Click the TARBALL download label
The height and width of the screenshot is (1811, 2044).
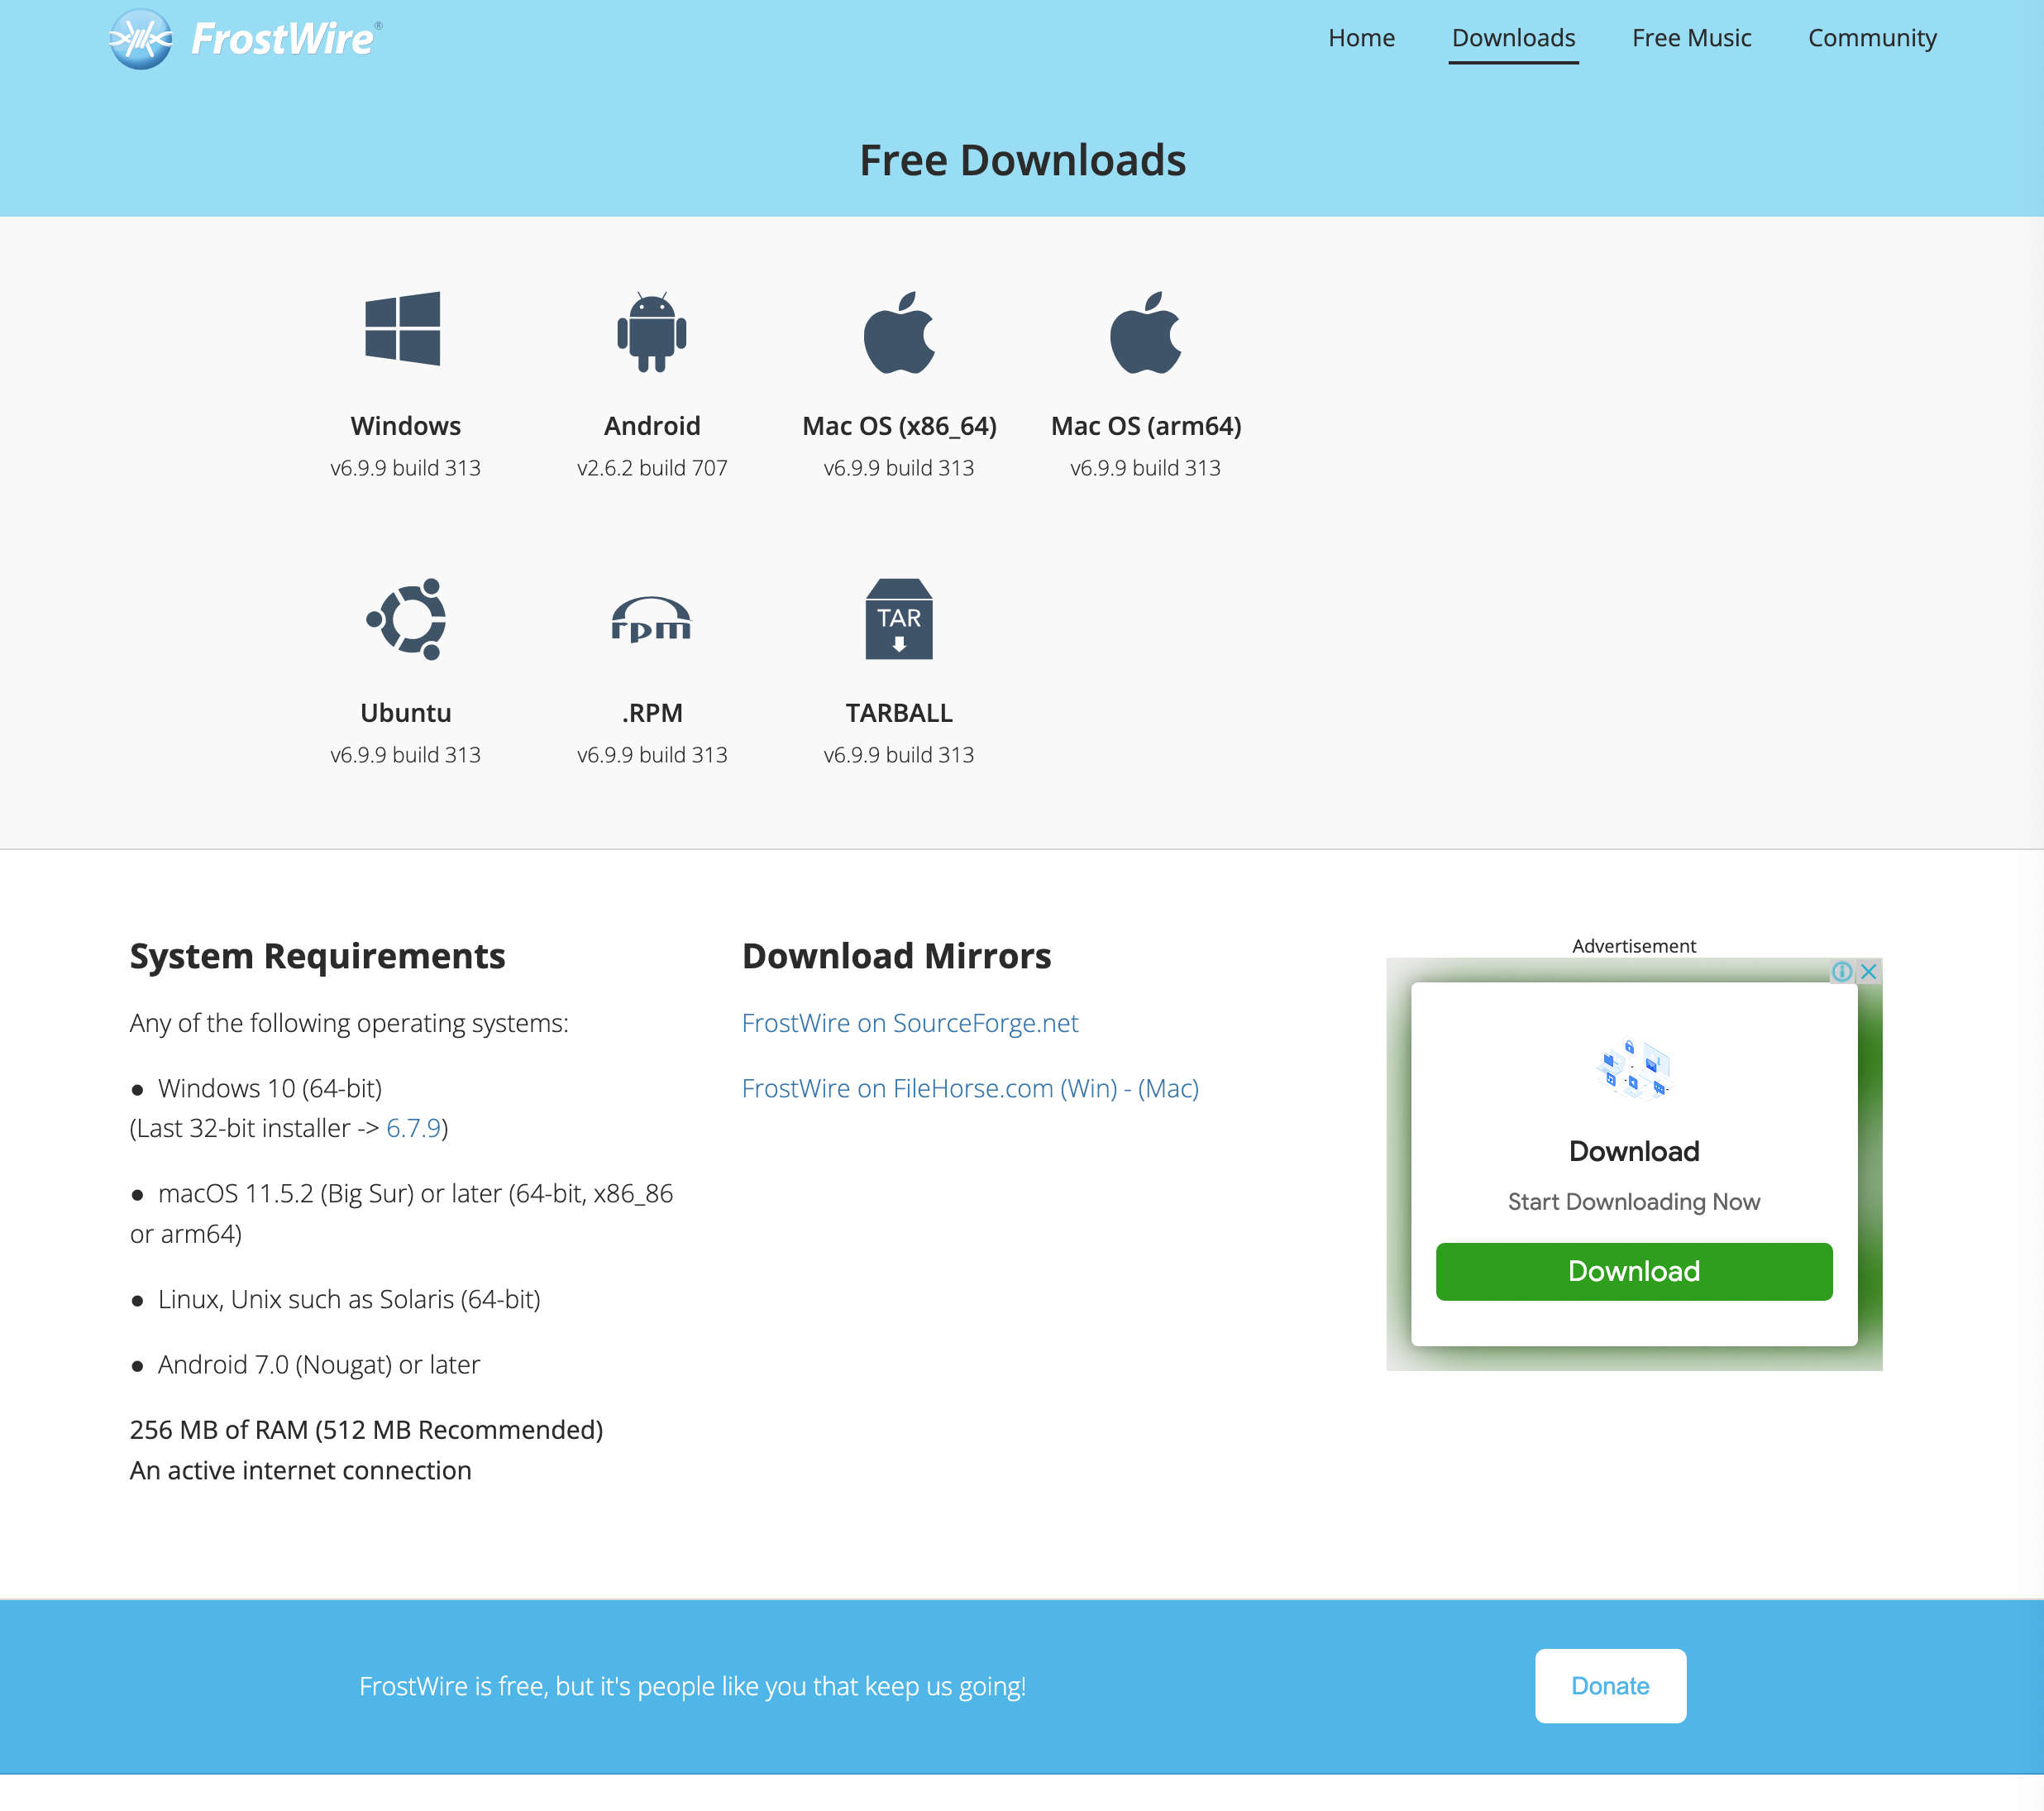coord(899,713)
